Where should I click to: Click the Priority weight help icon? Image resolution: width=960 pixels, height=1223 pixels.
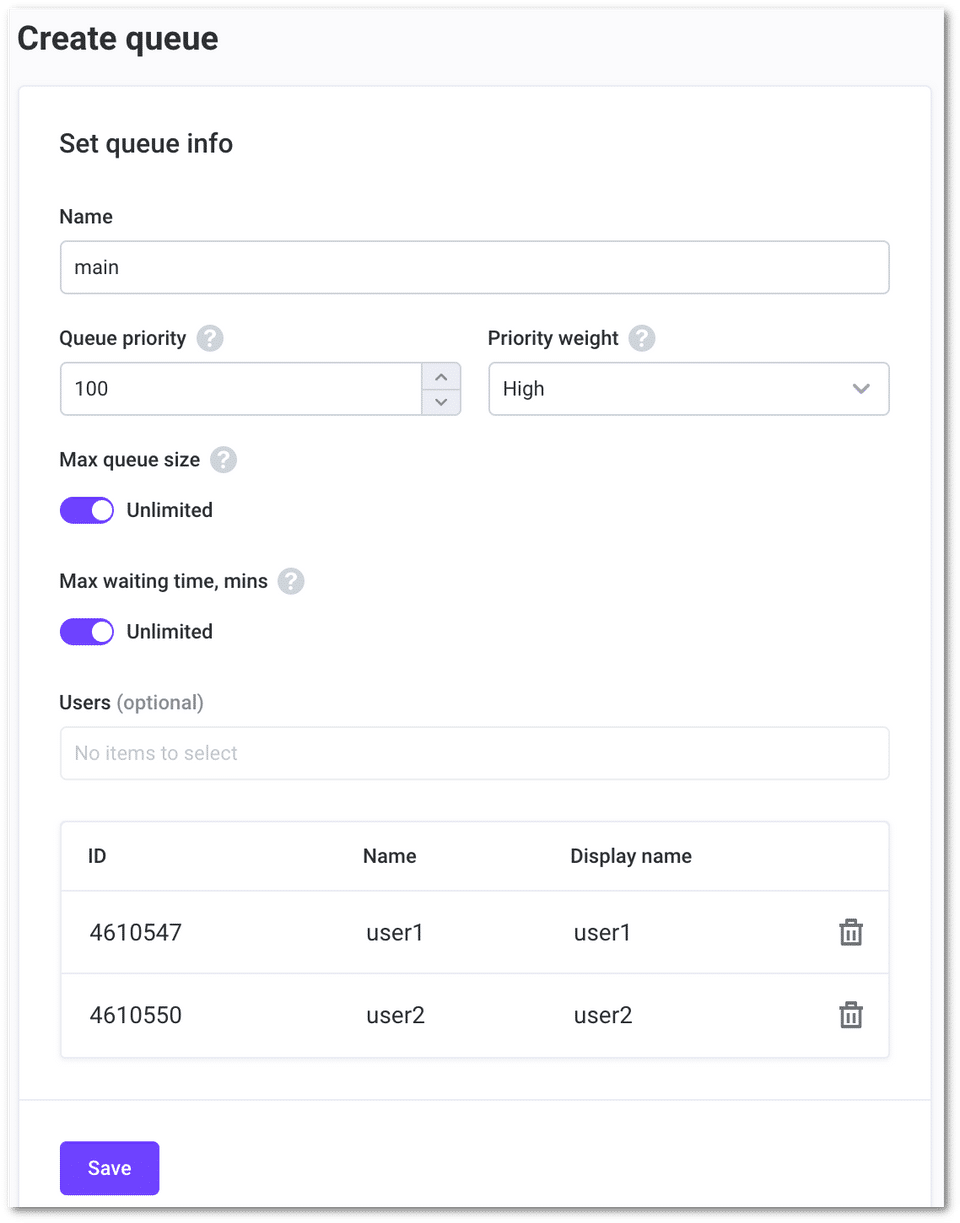click(x=642, y=339)
